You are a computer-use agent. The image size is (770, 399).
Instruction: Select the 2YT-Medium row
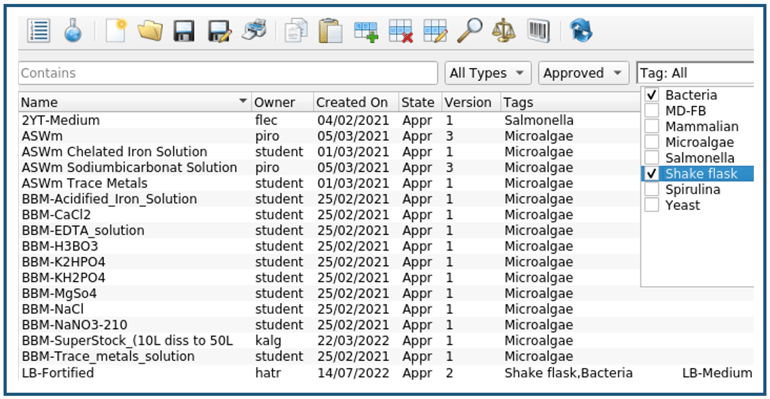click(329, 120)
